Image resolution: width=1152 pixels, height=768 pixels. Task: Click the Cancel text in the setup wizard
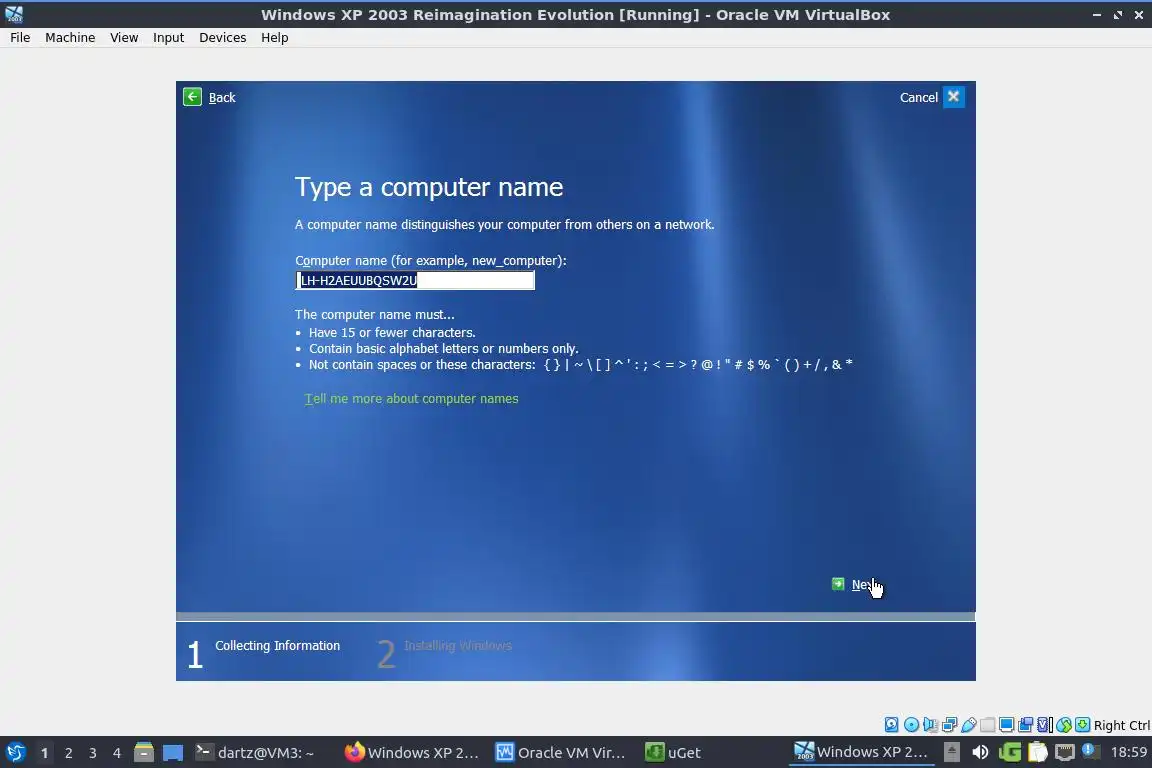coord(918,97)
